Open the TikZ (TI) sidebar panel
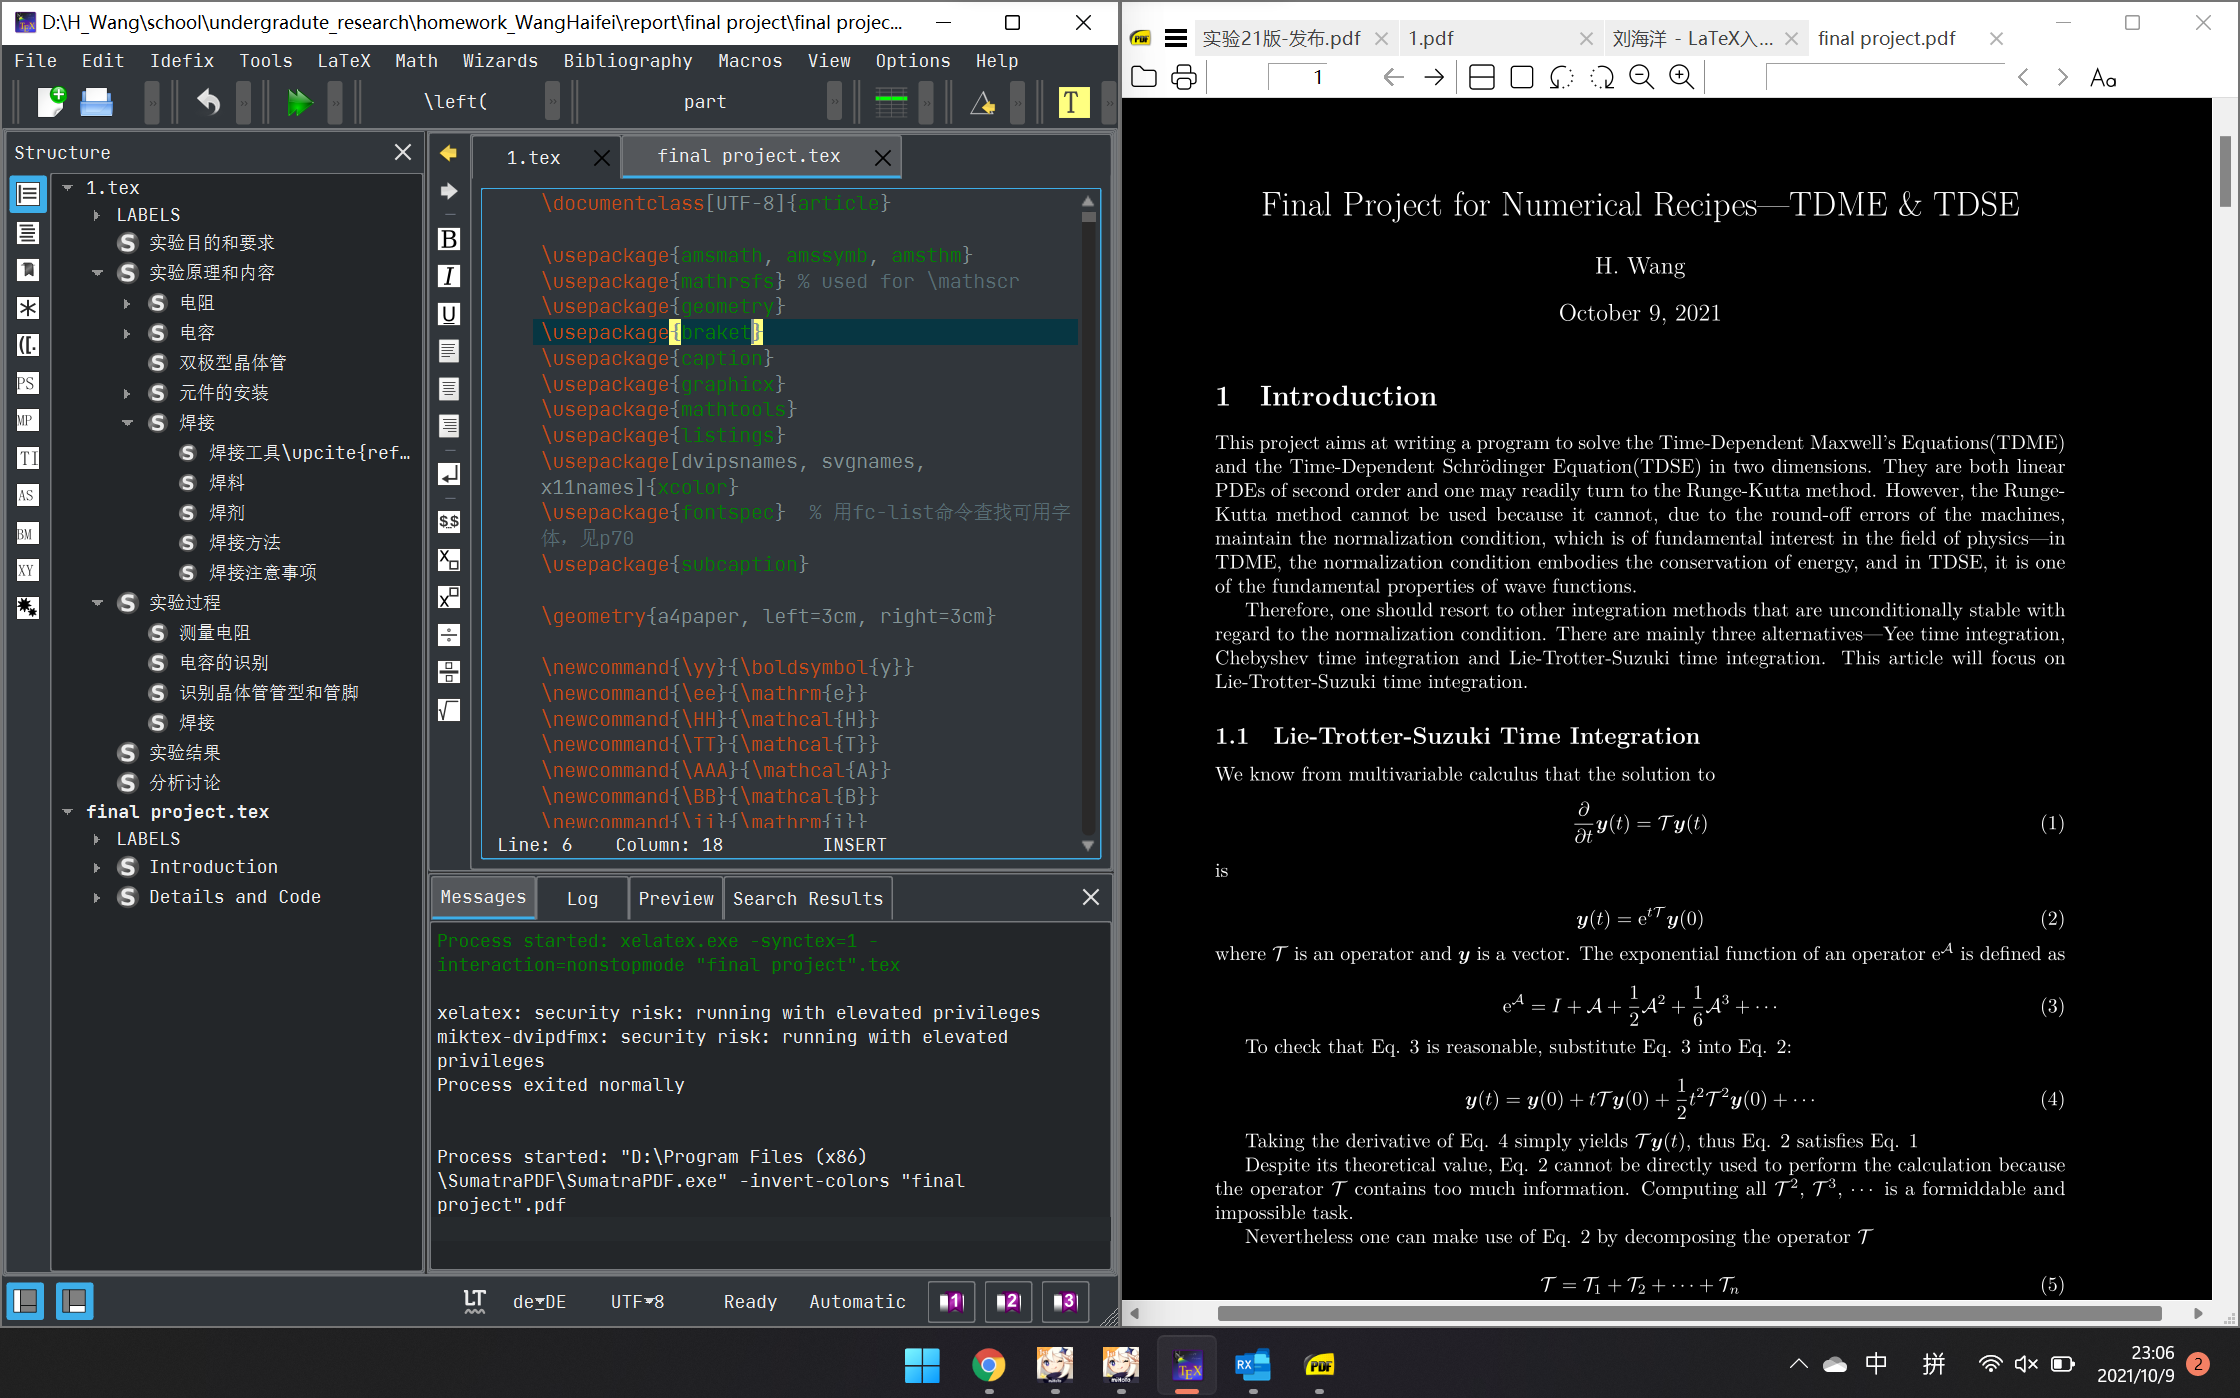 point(27,458)
